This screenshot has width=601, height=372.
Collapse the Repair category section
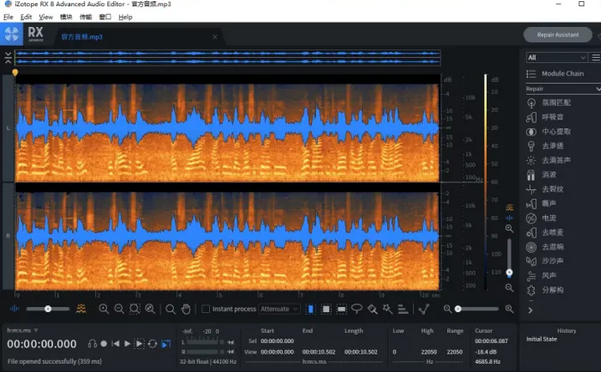pyautogui.click(x=563, y=89)
